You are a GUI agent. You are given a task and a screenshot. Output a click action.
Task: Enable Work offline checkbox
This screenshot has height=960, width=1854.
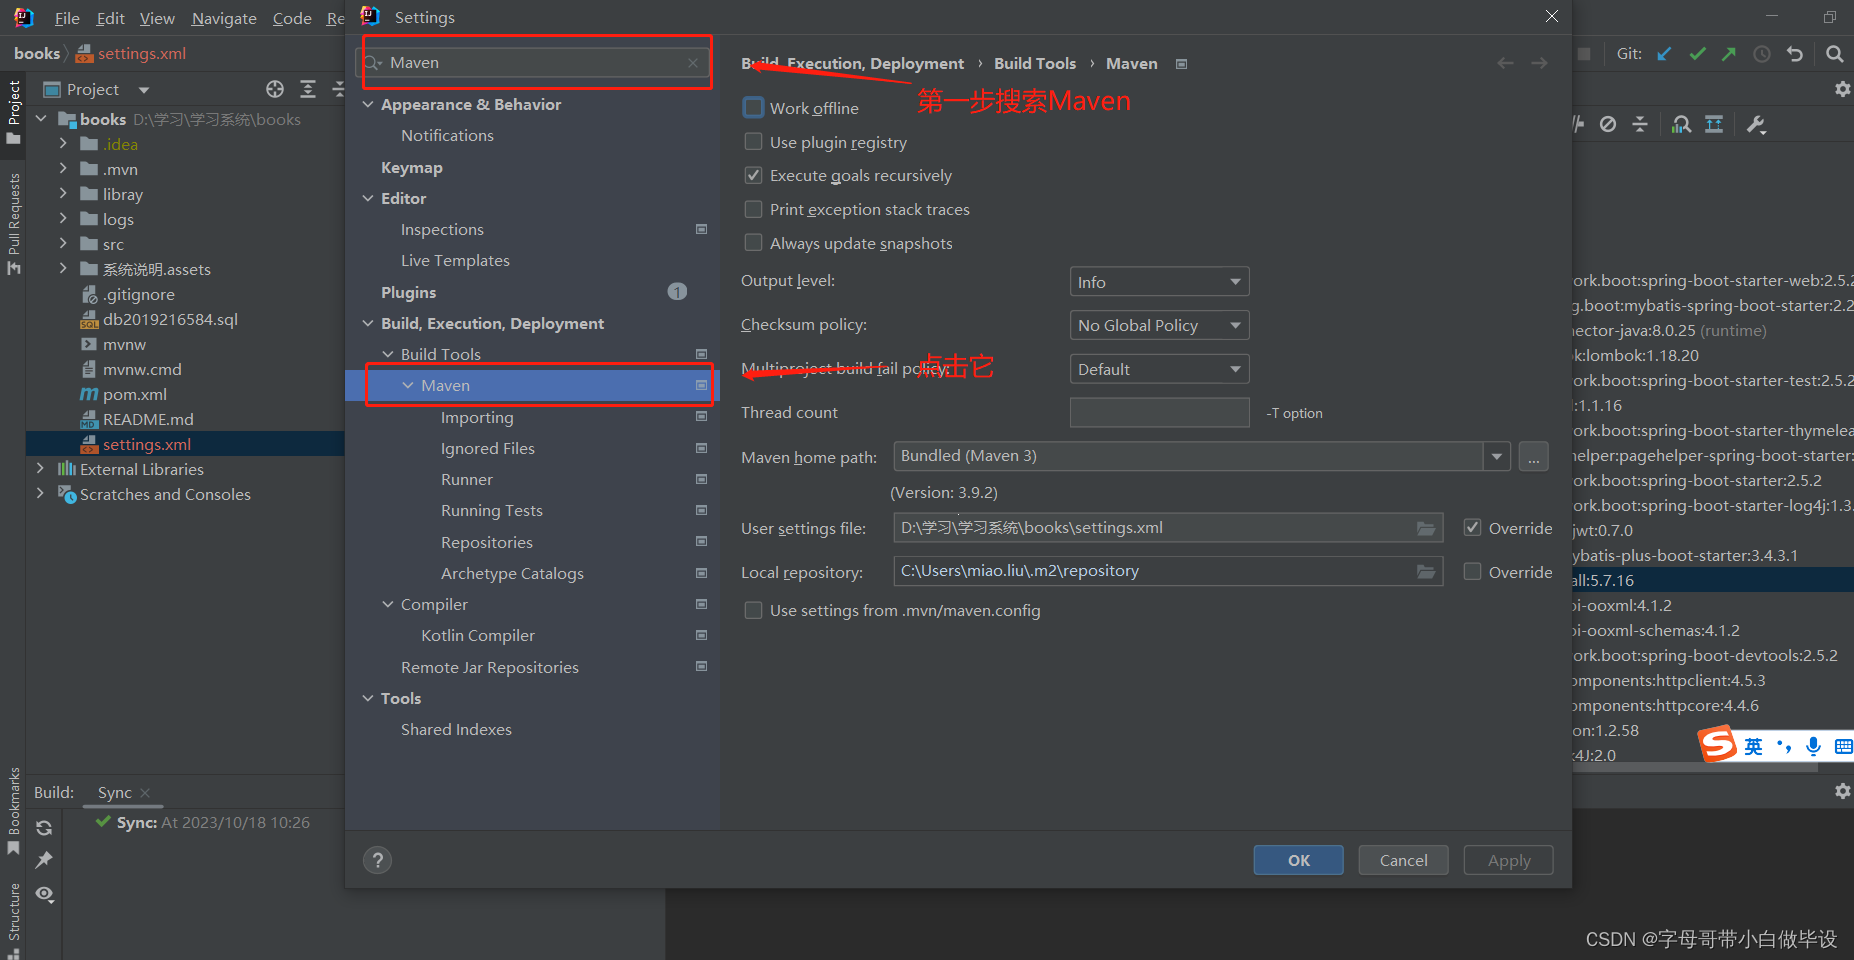[x=754, y=107]
